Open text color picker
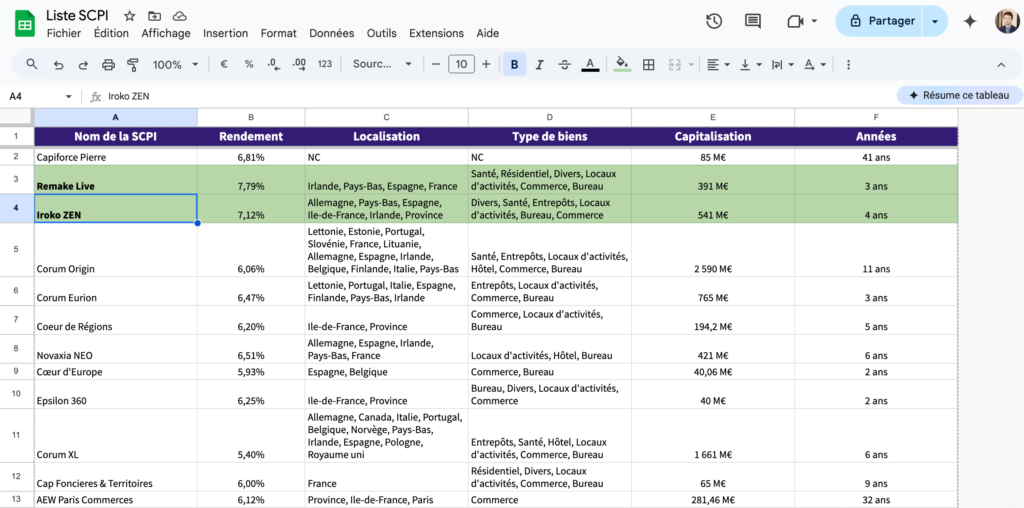The image size is (1024, 508). pos(590,64)
